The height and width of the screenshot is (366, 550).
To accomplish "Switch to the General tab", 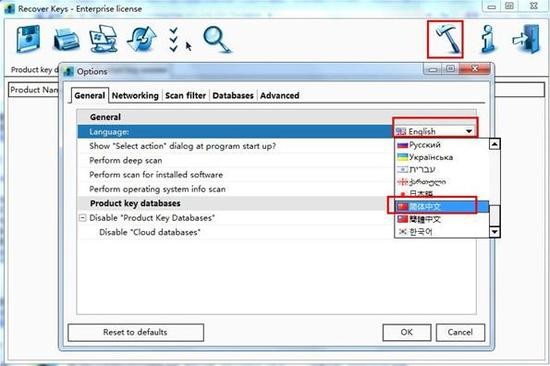I will coord(89,95).
